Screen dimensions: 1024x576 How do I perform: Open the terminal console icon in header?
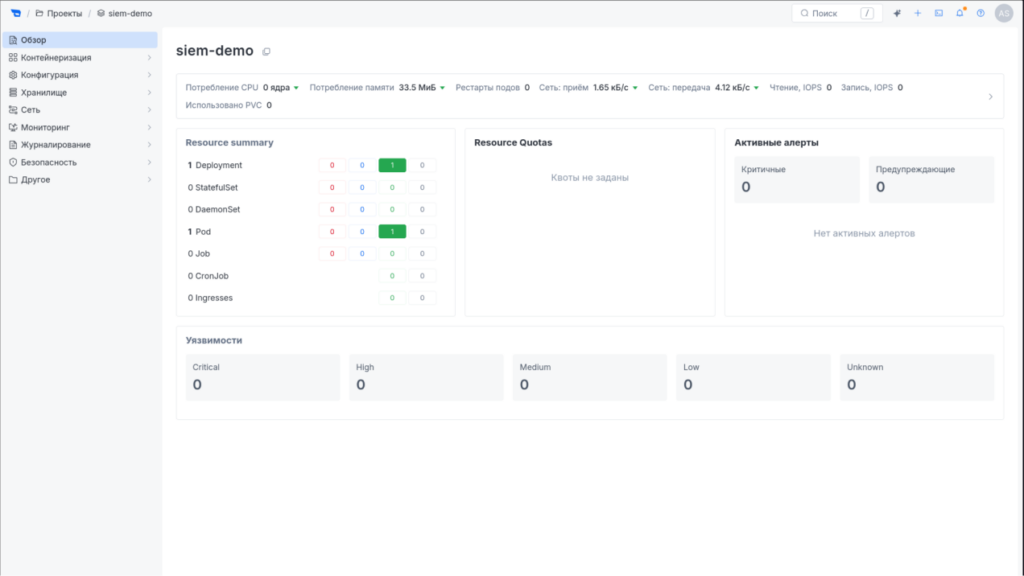938,13
